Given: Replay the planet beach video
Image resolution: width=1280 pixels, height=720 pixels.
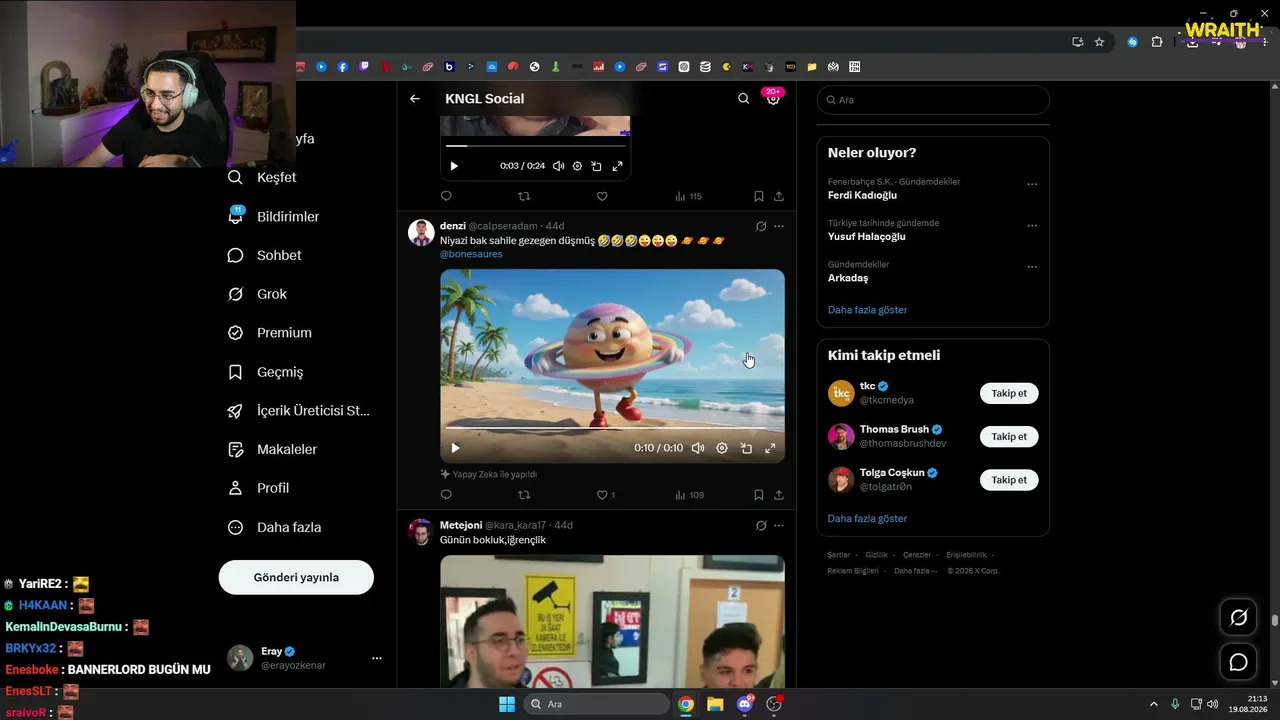Looking at the screenshot, I should pos(455,448).
